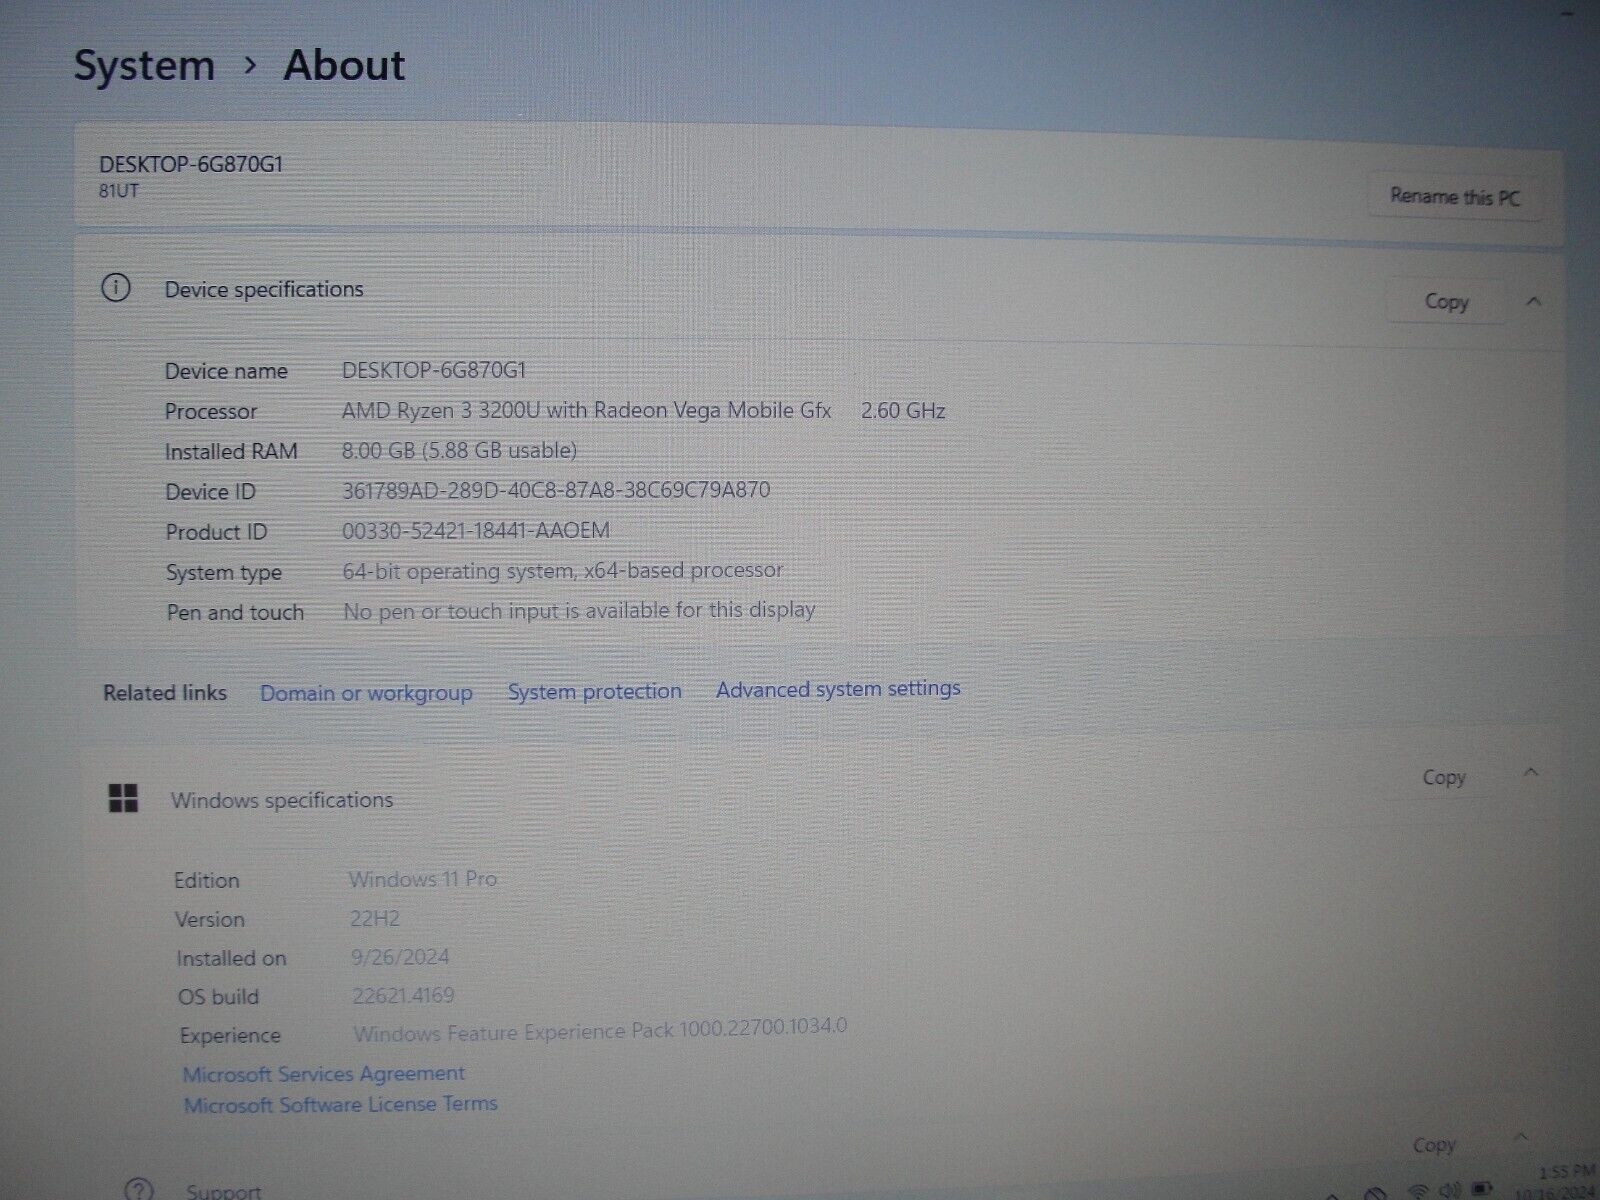Open Microsoft Services Agreement link
Image resolution: width=1600 pixels, height=1200 pixels.
324,1074
